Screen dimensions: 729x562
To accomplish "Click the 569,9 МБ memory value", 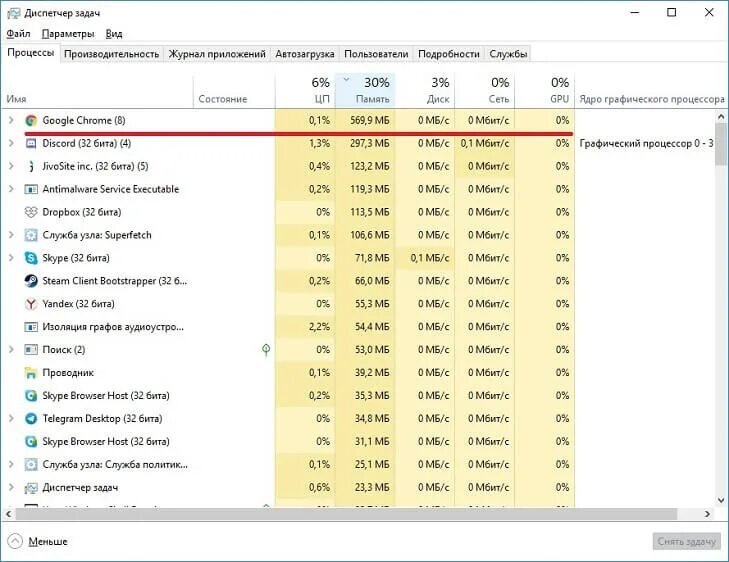I will 370,120.
